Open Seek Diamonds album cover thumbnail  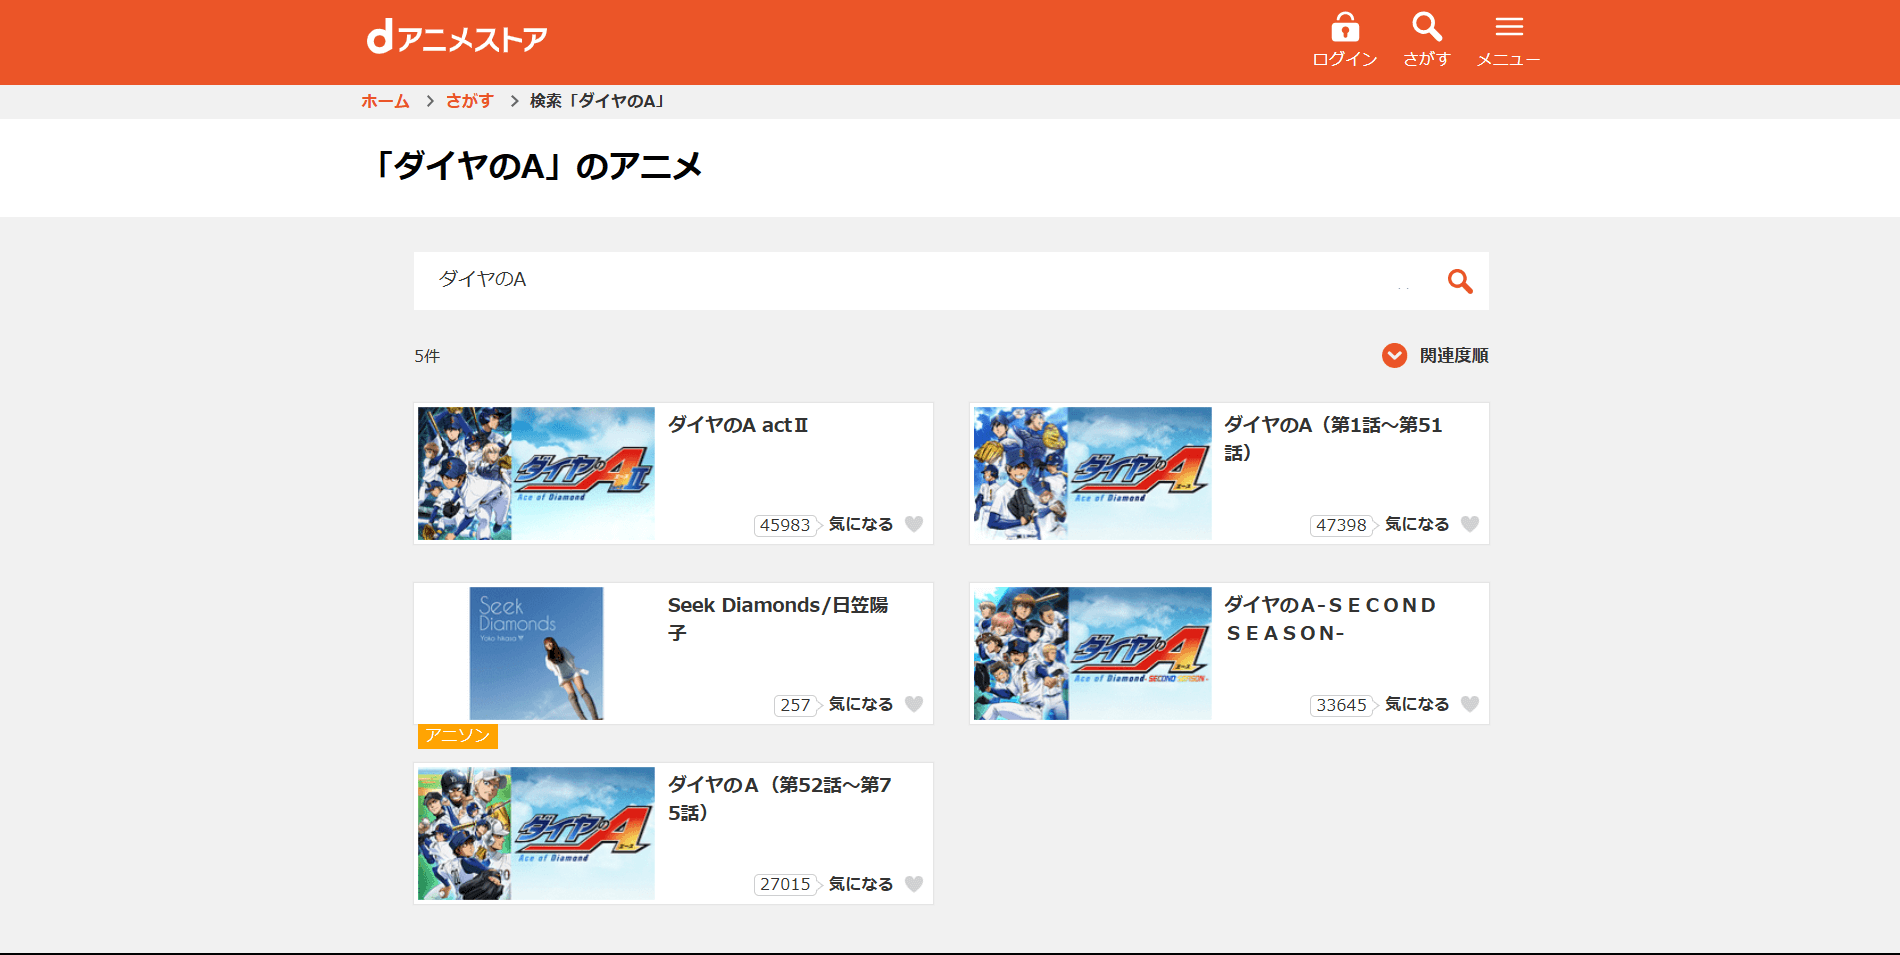536,653
